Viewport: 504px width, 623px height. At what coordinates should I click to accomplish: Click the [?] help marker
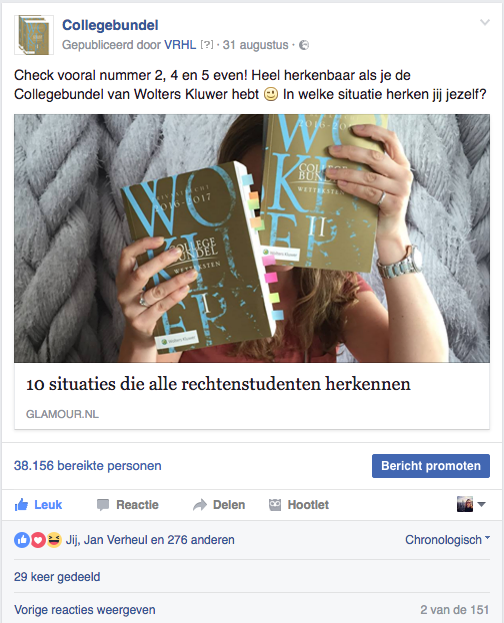[207, 45]
